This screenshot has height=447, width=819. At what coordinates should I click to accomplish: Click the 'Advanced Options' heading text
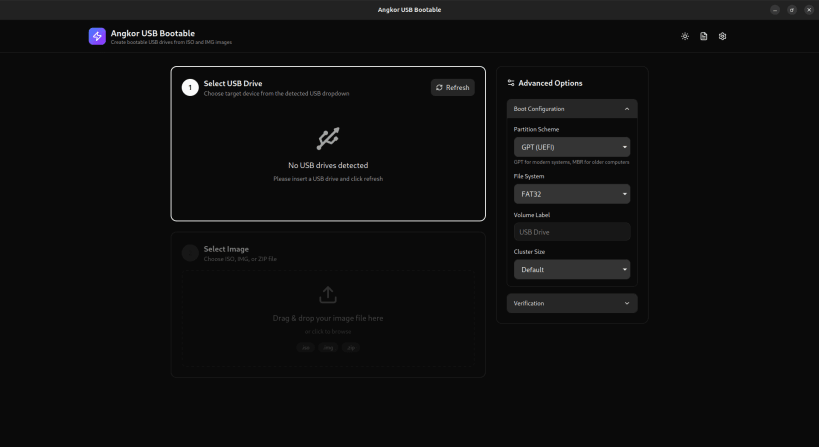[550, 83]
